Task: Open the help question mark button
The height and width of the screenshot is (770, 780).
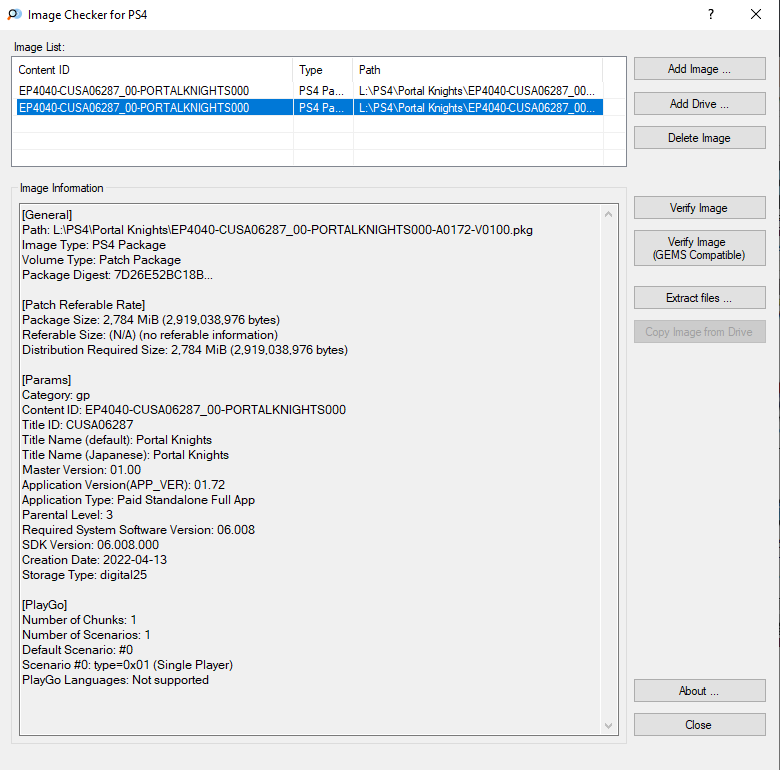Action: [x=711, y=14]
